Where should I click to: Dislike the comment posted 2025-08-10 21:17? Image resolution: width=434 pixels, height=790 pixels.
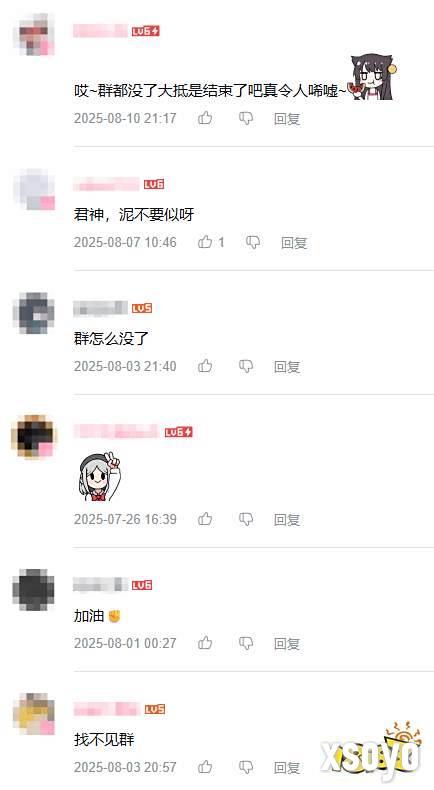[245, 118]
